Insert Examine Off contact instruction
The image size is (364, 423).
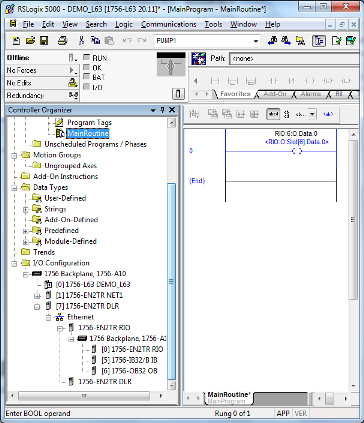pos(292,81)
